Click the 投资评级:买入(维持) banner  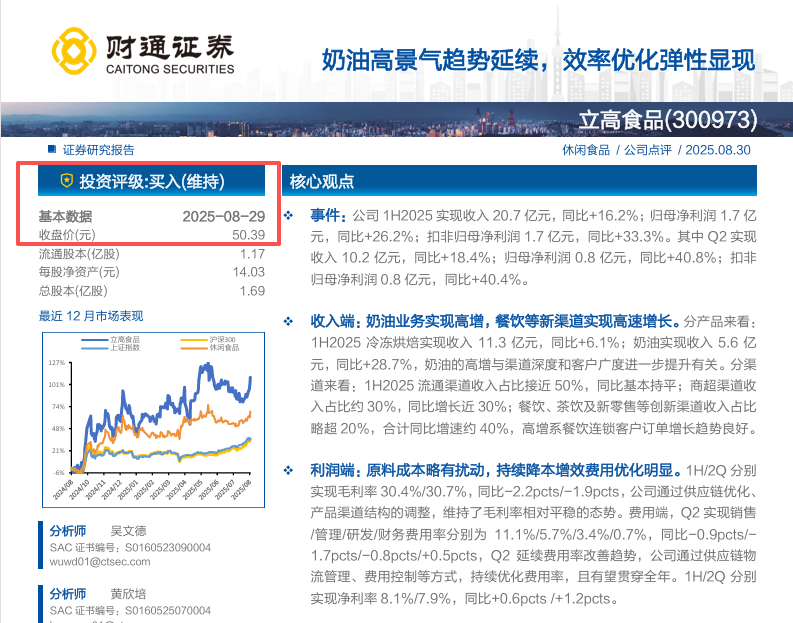tap(151, 181)
